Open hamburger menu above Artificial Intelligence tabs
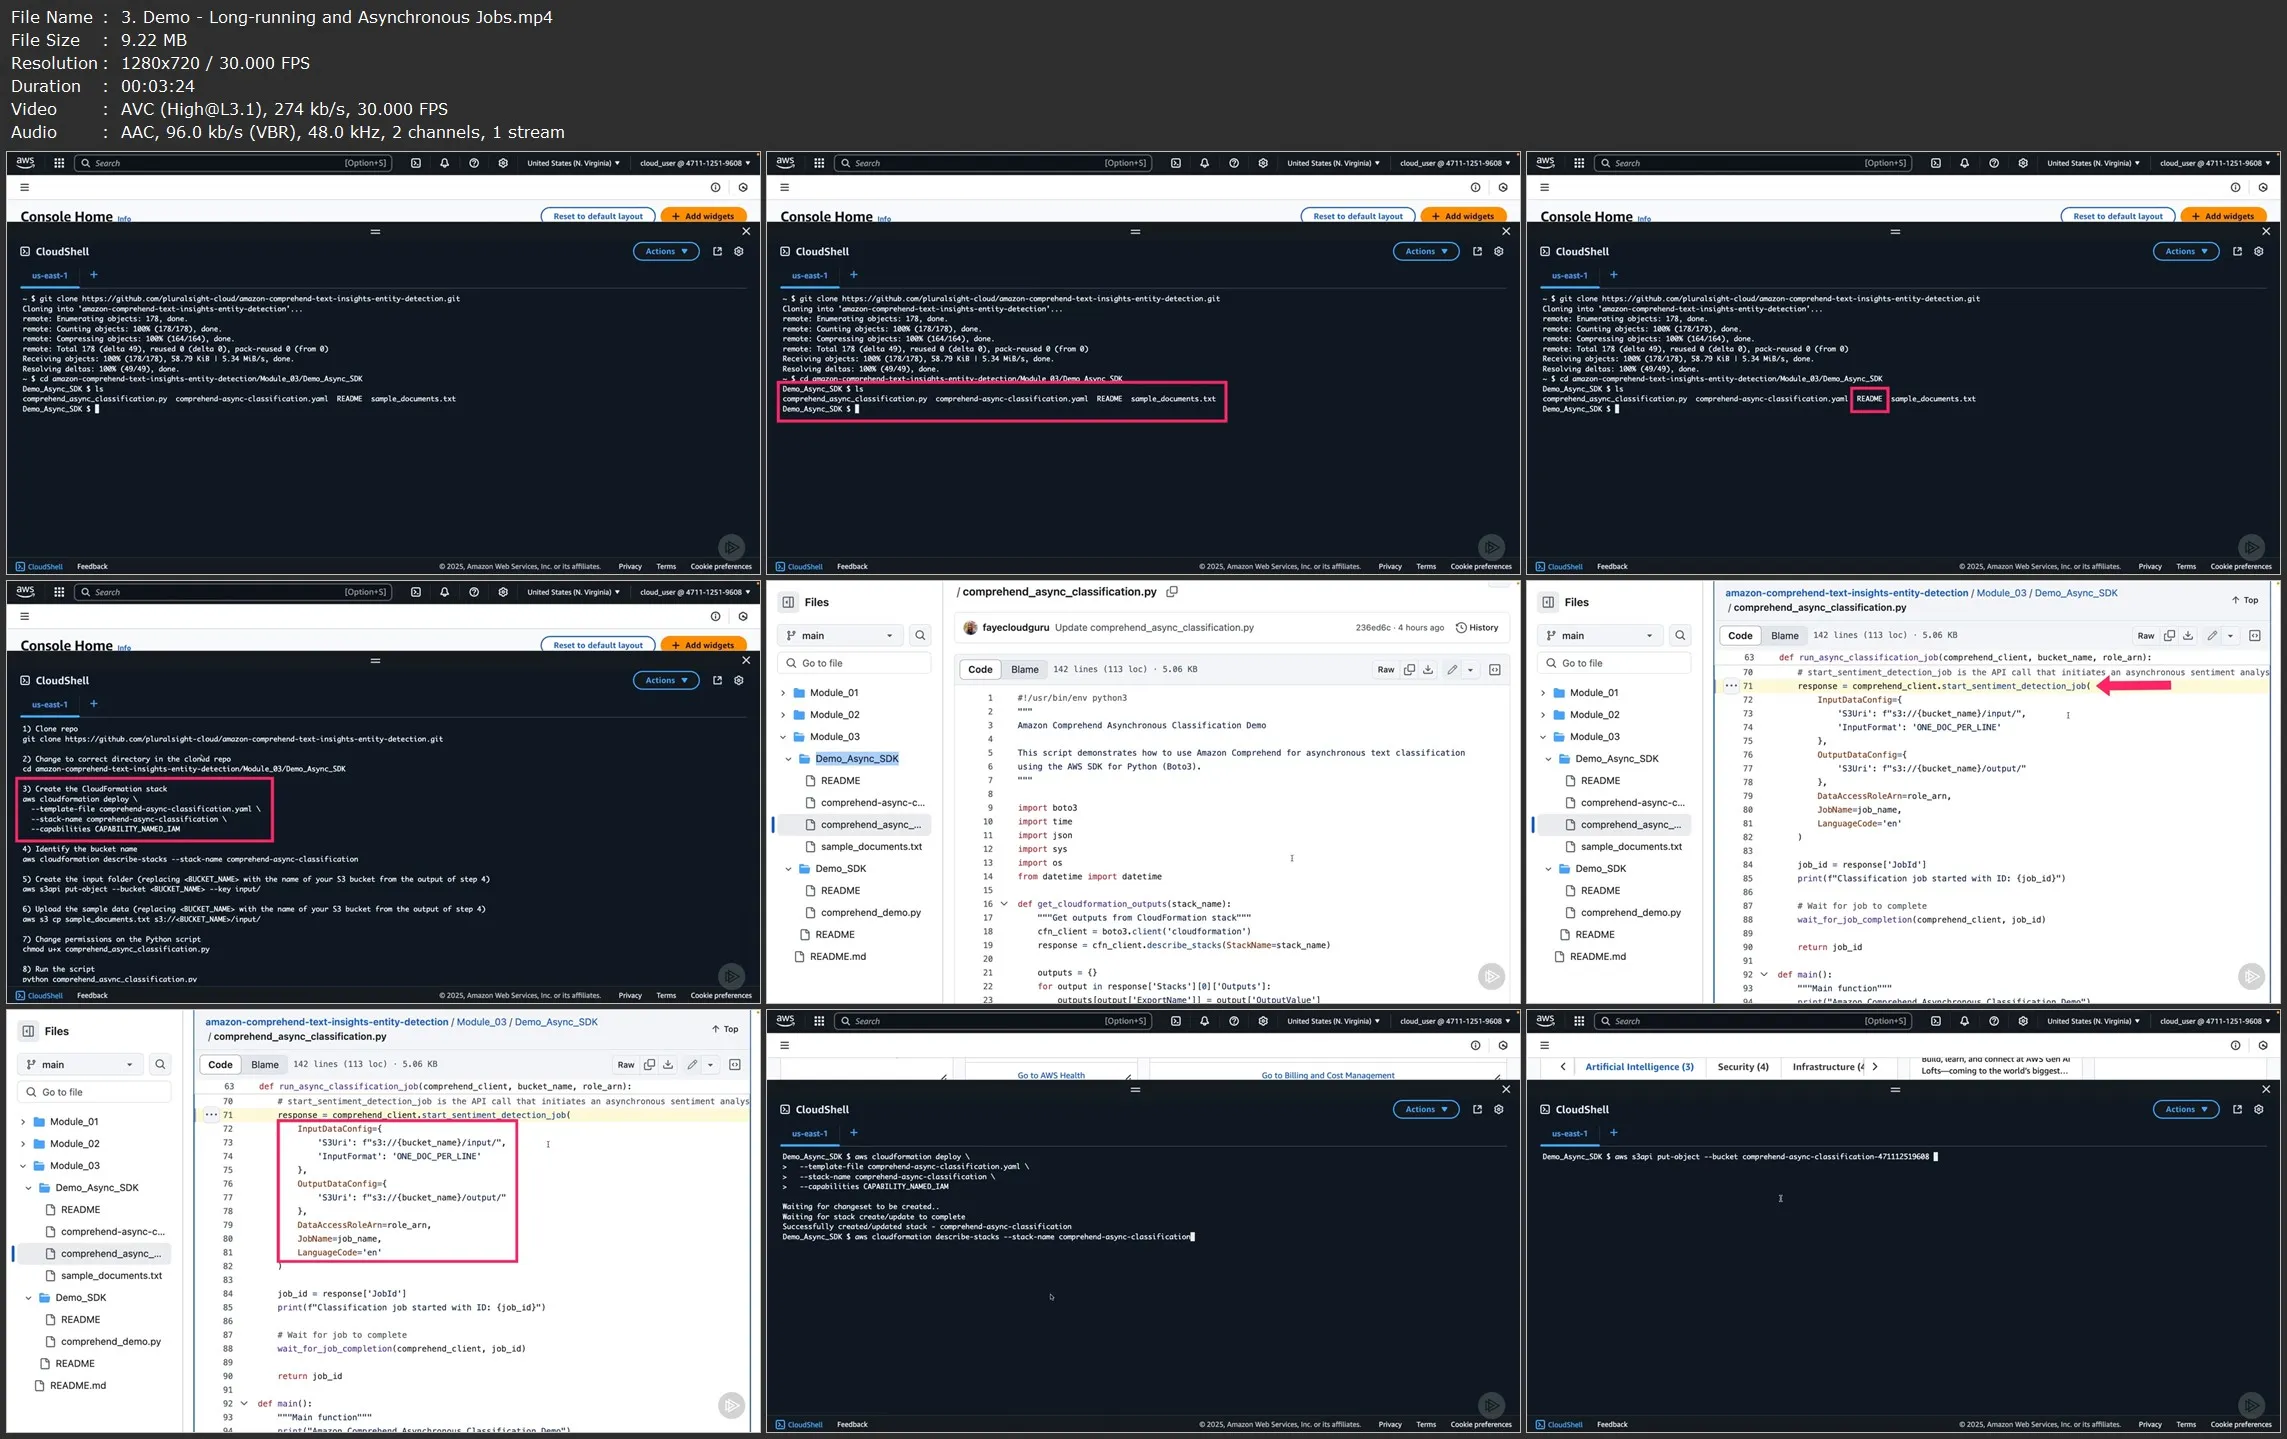This screenshot has height=1439, width=2287. [x=1544, y=1045]
